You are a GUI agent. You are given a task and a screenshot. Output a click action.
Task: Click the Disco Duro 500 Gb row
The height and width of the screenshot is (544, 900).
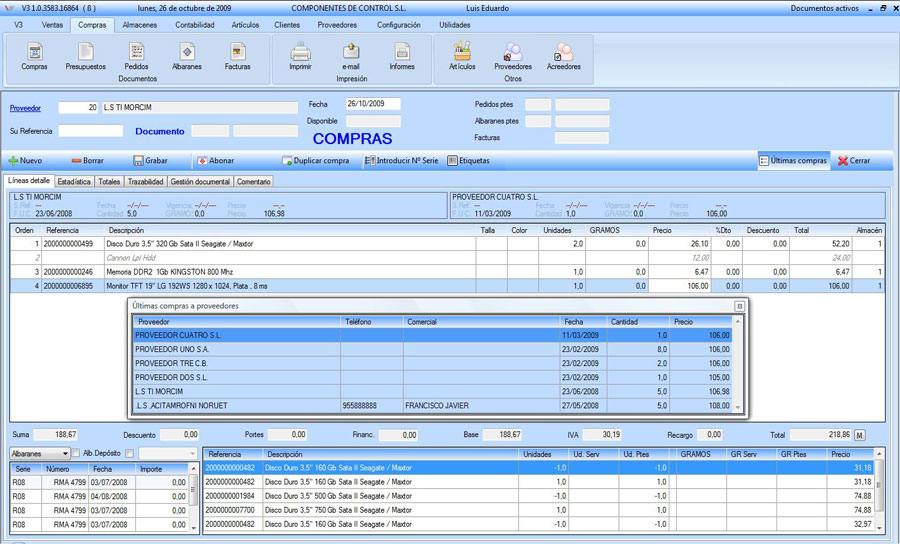click(538, 496)
